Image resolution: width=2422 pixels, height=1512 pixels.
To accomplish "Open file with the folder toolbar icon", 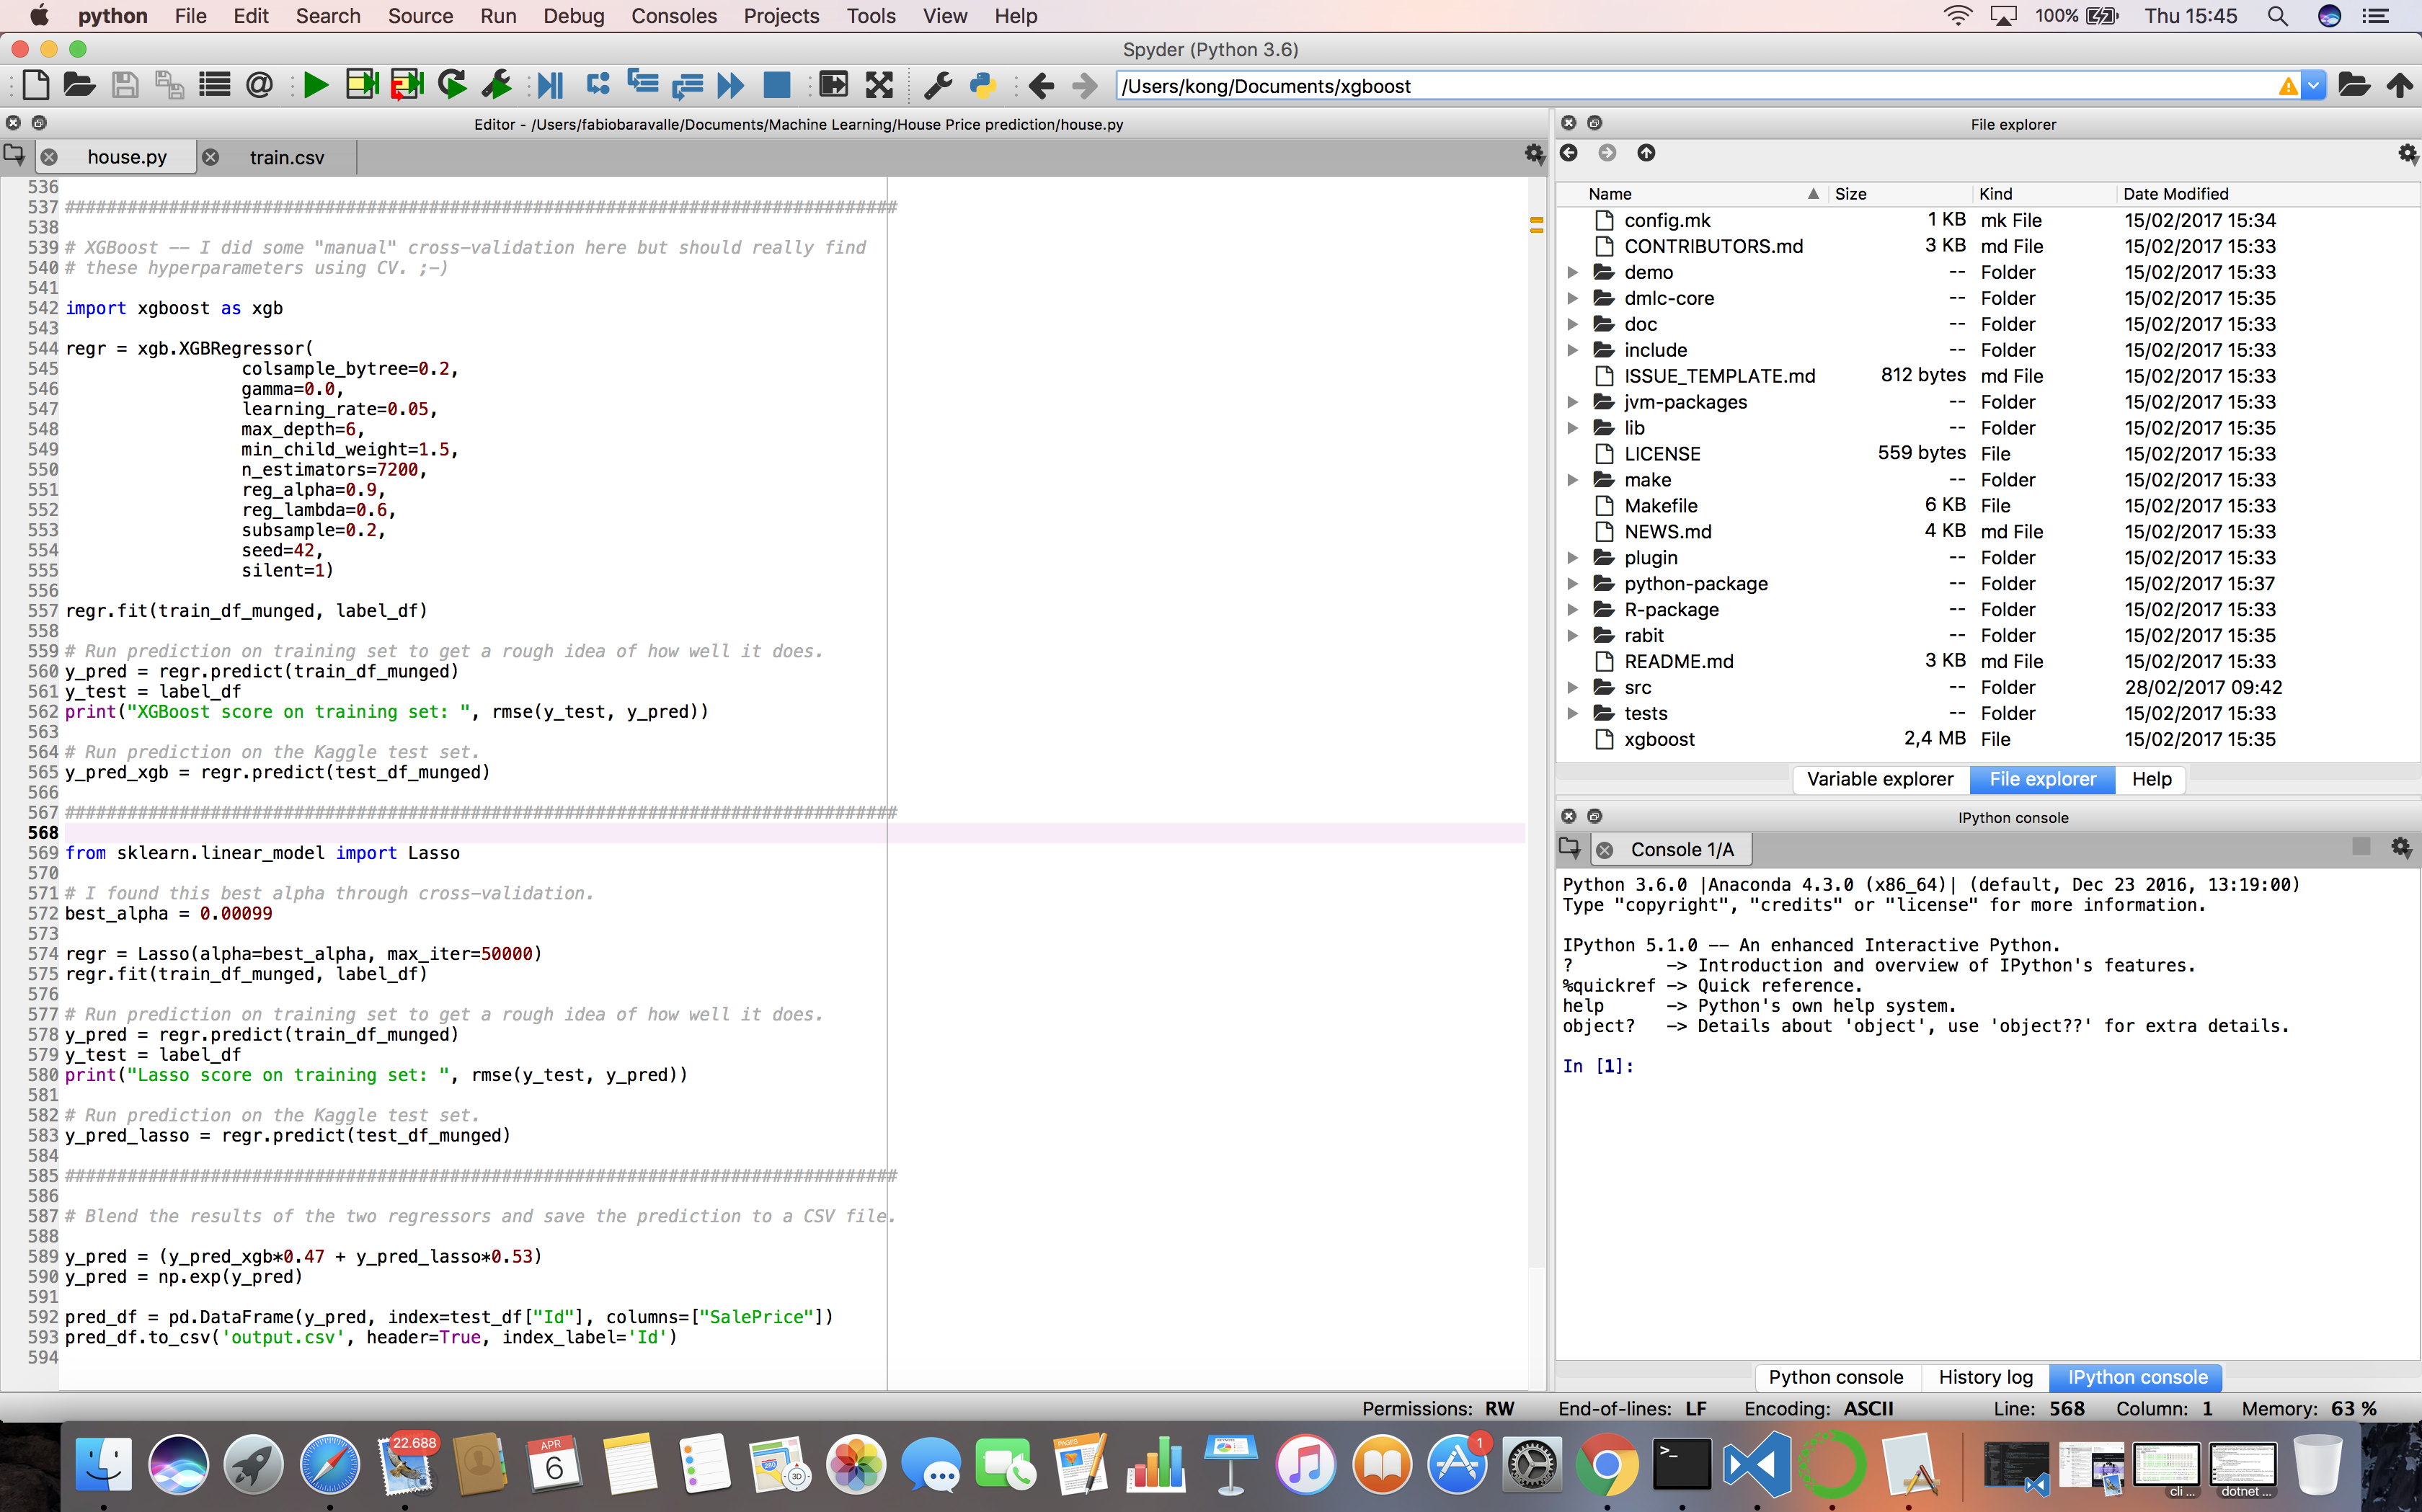I will [x=79, y=85].
